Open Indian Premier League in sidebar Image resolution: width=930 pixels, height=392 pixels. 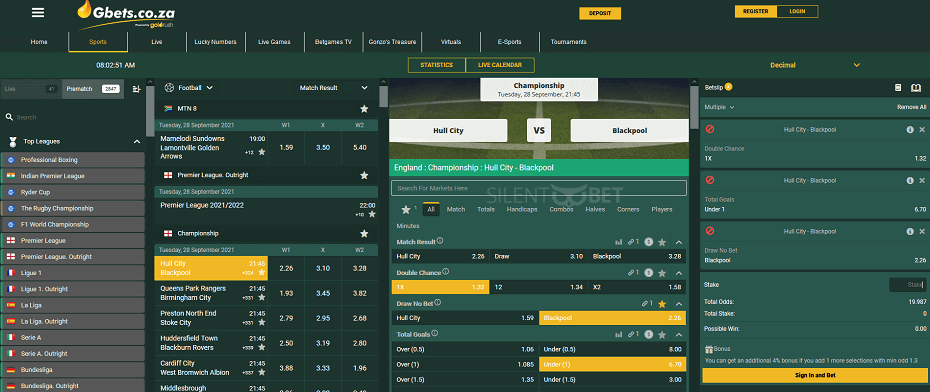(72, 176)
